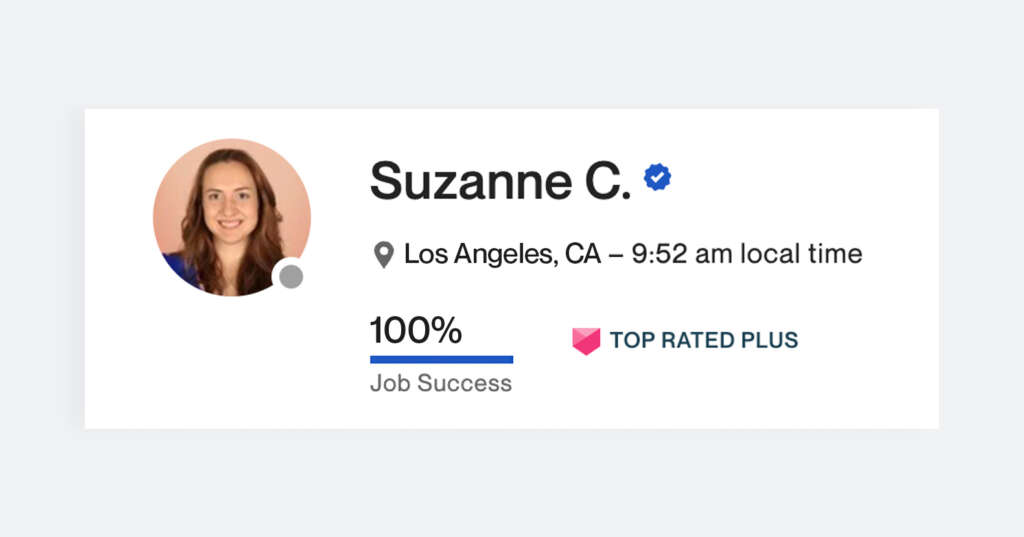
Task: Click the last initial "C." in the name
Action: click(x=603, y=181)
